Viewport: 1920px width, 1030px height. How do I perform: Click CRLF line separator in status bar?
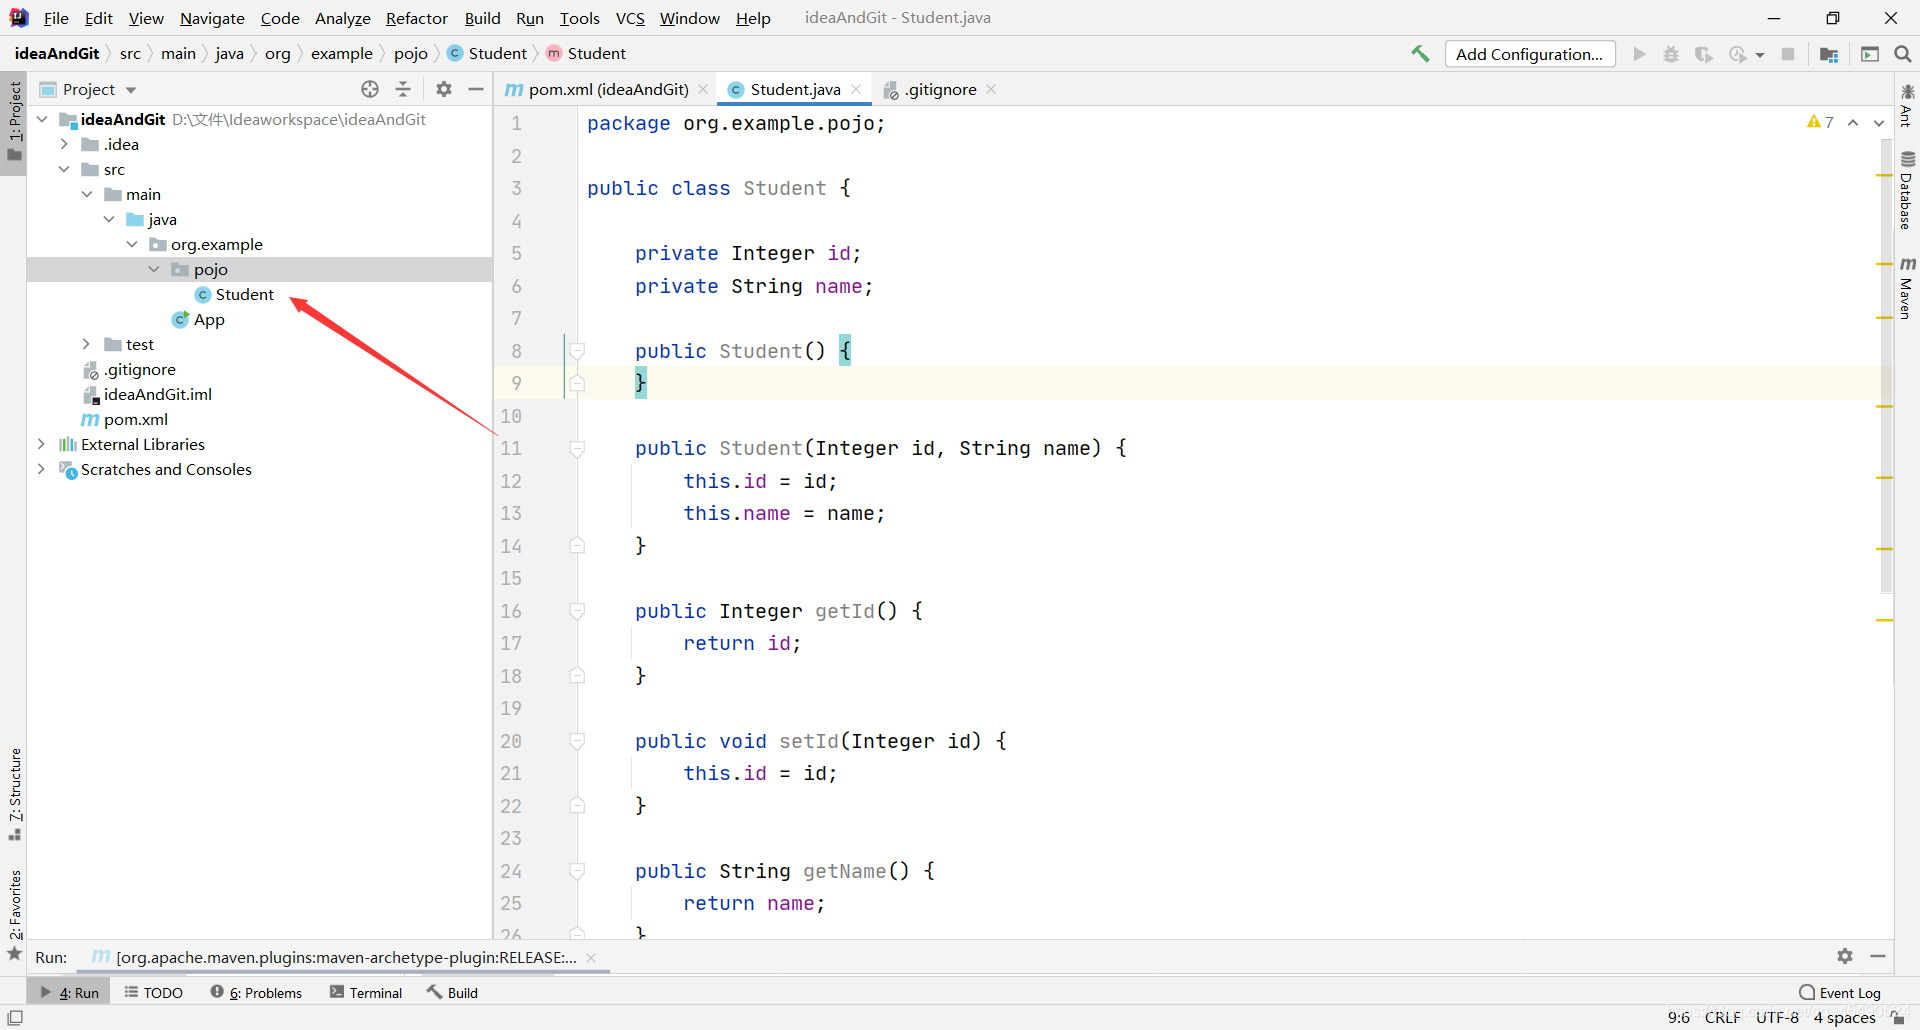(x=1722, y=1018)
